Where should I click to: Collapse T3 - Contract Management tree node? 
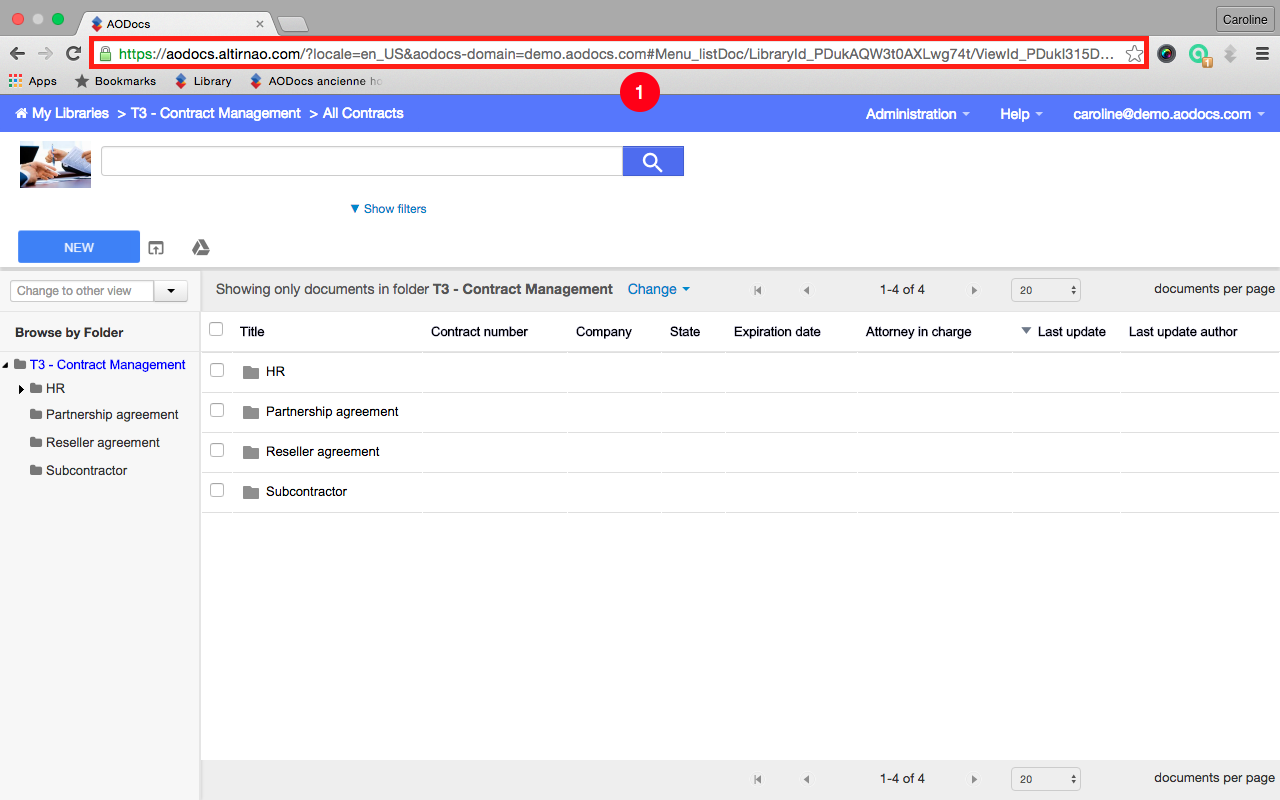click(x=6, y=365)
